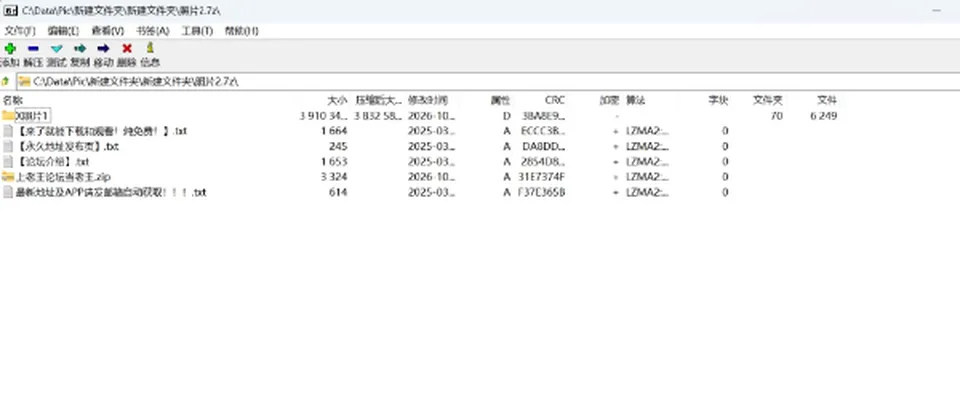
Task: Click the size value 245
Action: pyautogui.click(x=338, y=146)
